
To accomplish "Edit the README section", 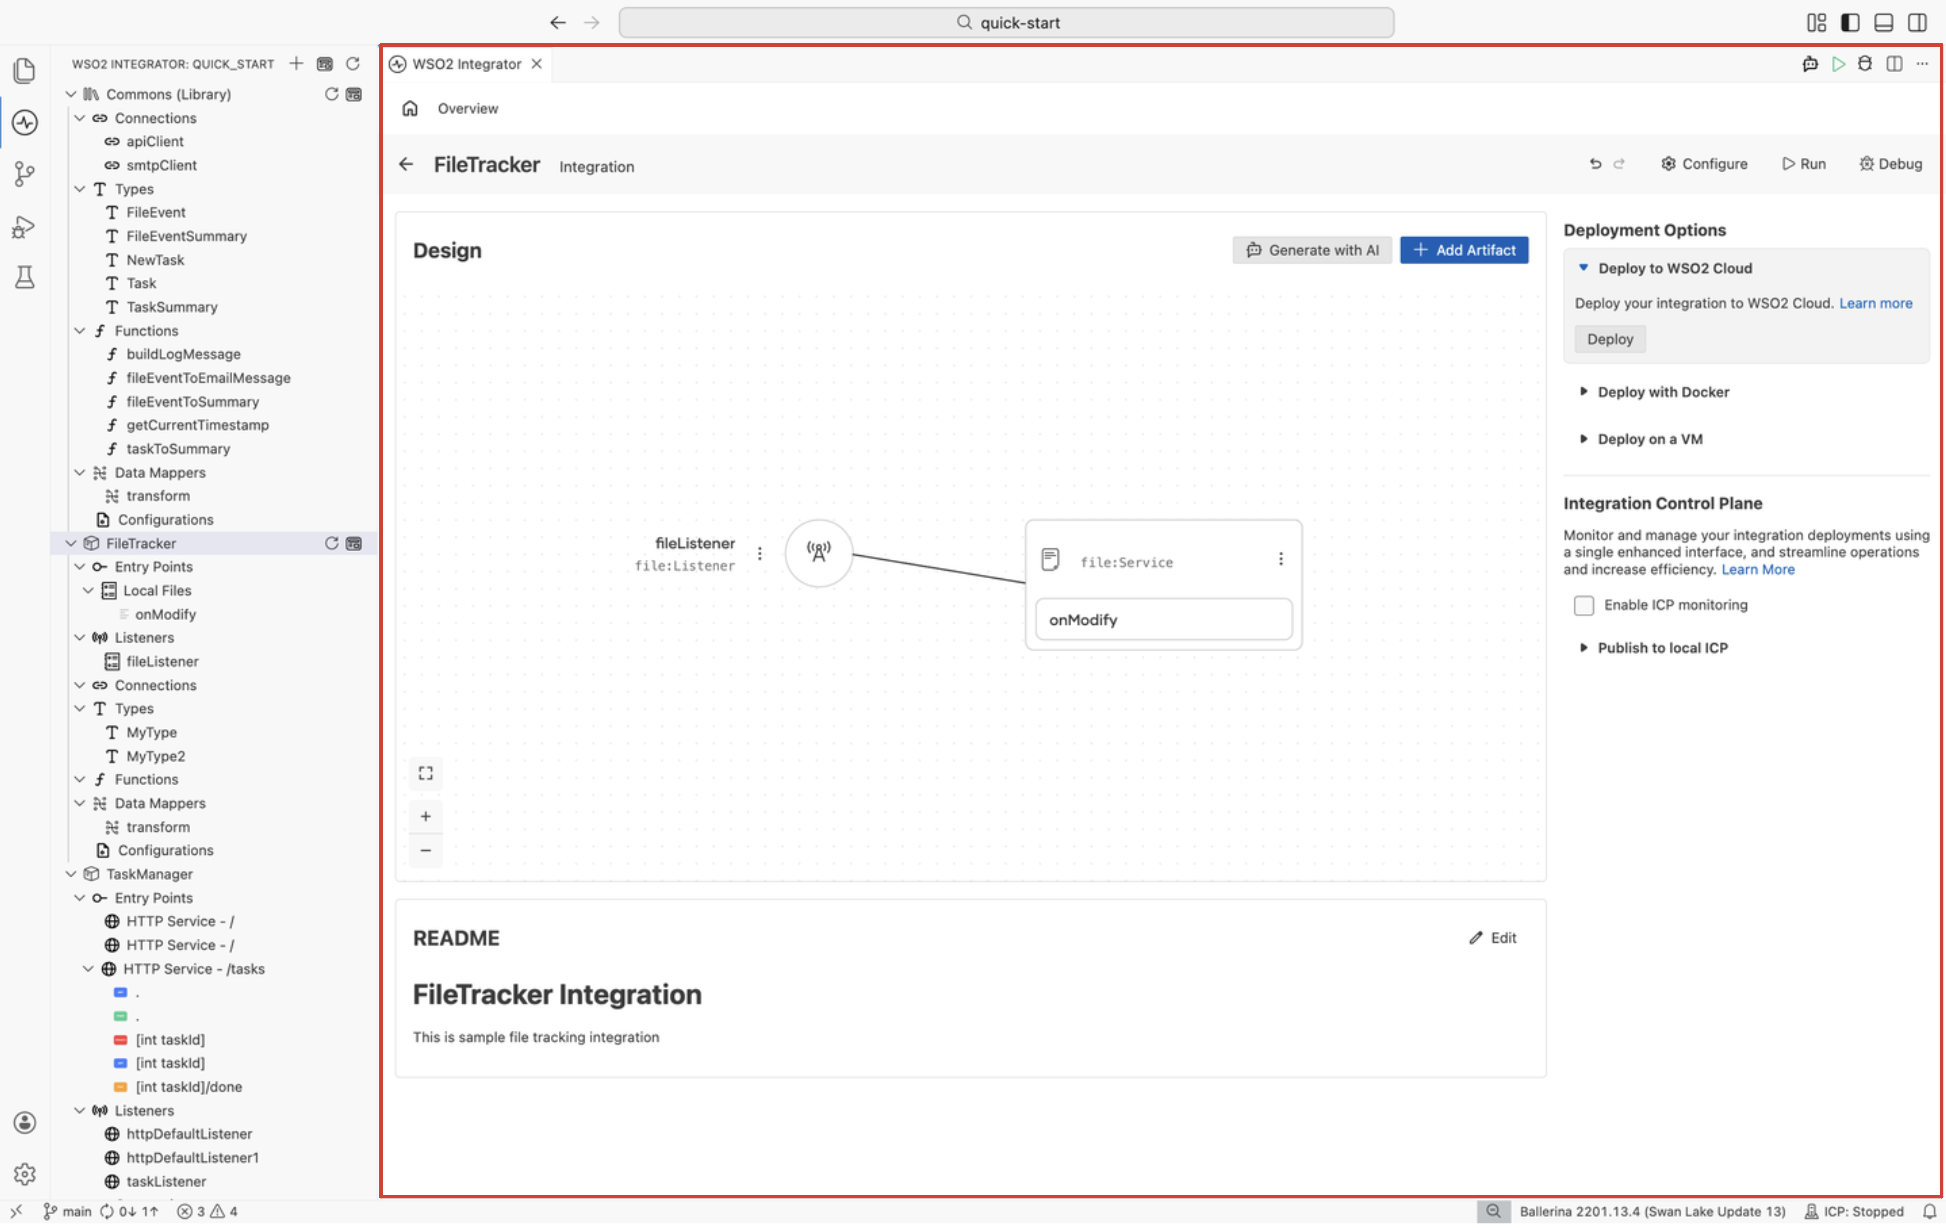I will [x=1493, y=938].
